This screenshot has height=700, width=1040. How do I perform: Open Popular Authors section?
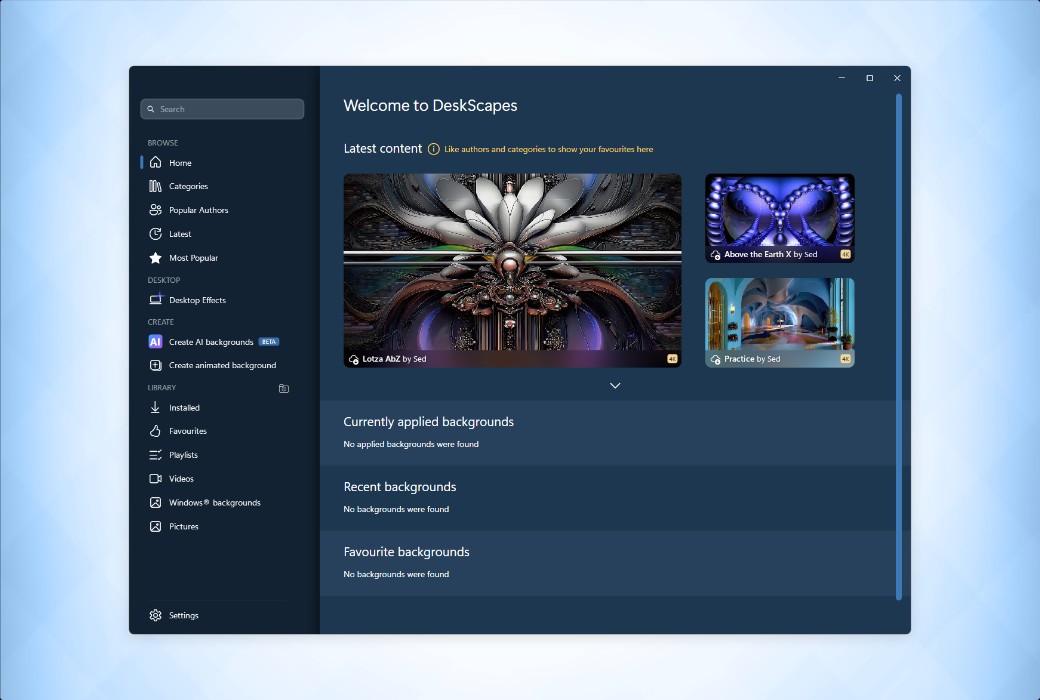198,210
